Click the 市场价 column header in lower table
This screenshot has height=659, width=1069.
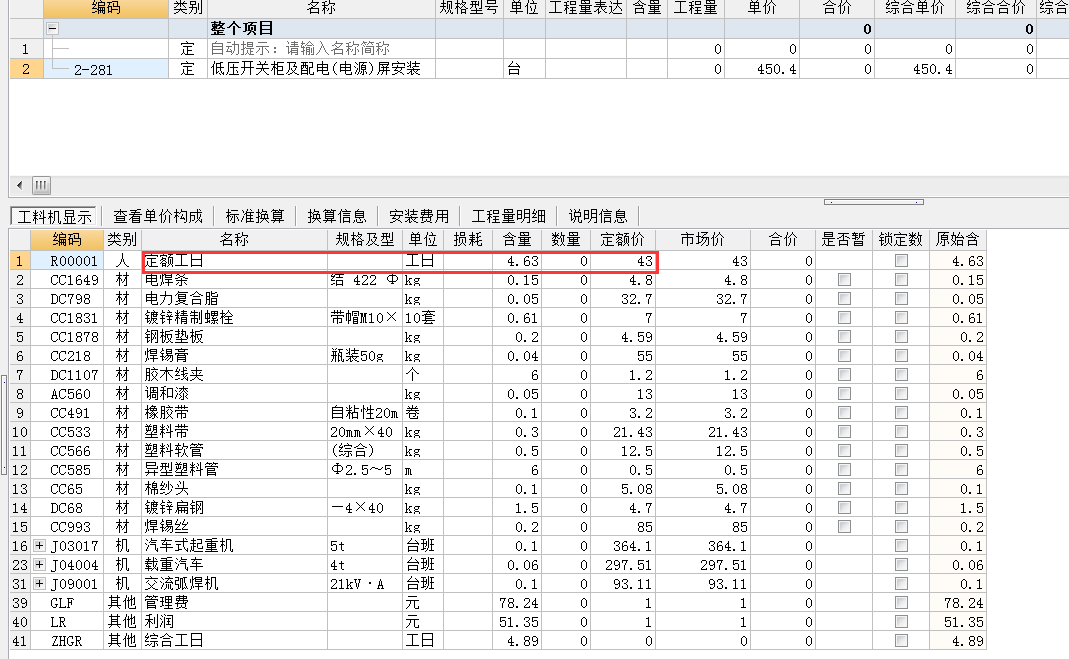[702, 239]
